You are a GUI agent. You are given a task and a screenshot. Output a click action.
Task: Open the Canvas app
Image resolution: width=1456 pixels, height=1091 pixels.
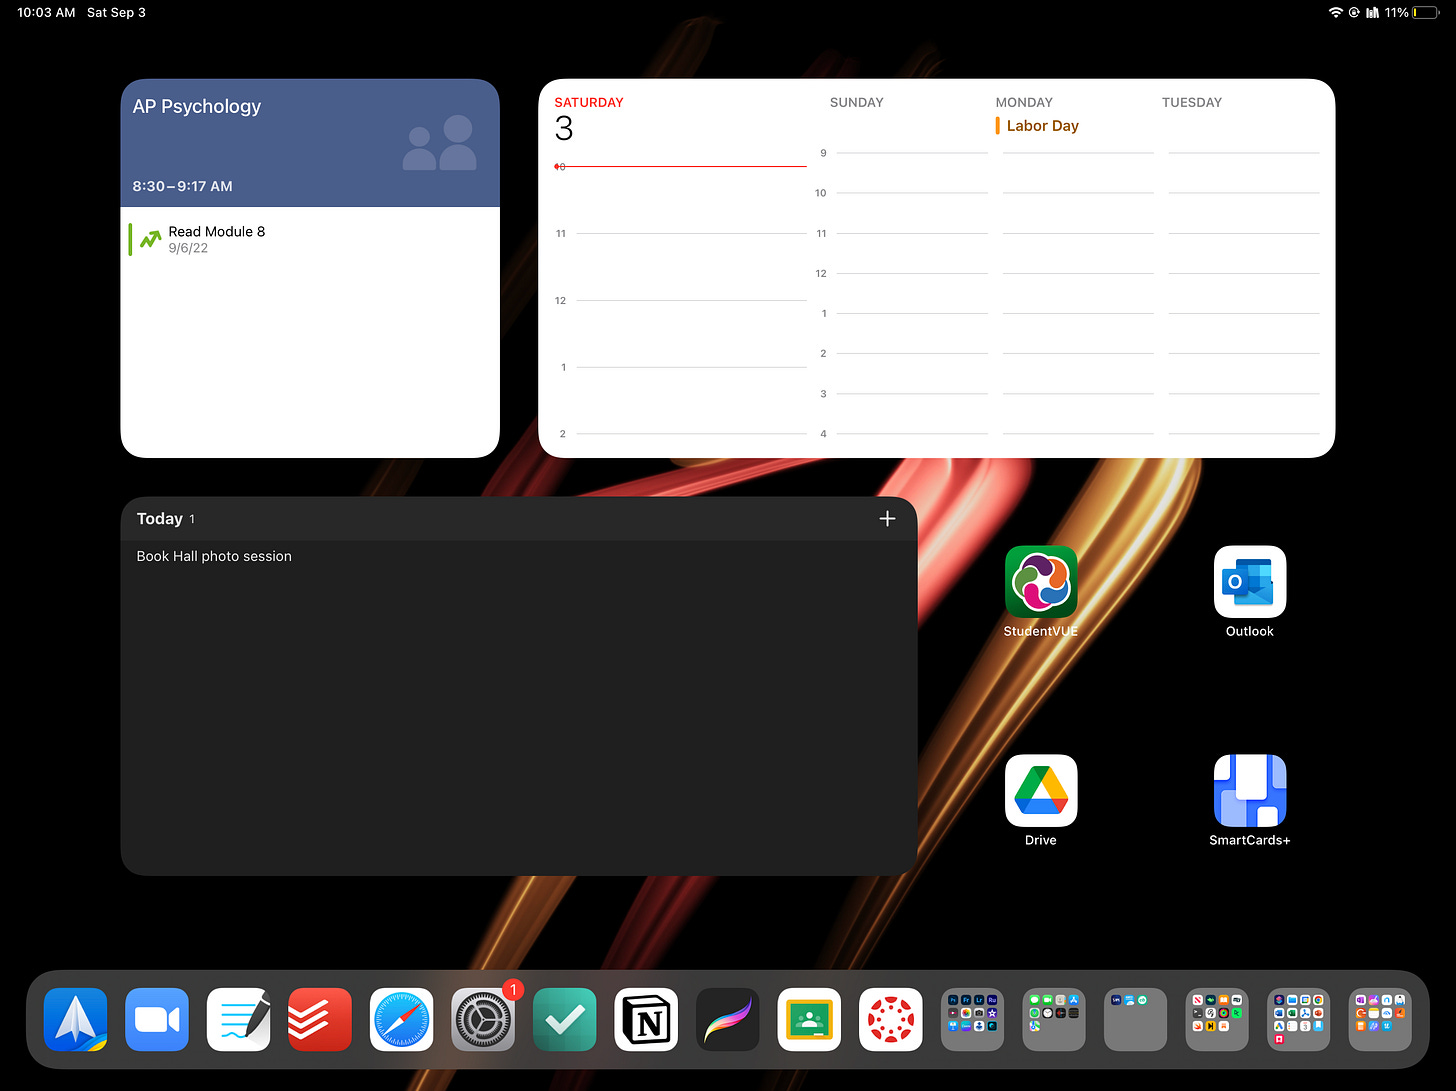pyautogui.click(x=890, y=1019)
